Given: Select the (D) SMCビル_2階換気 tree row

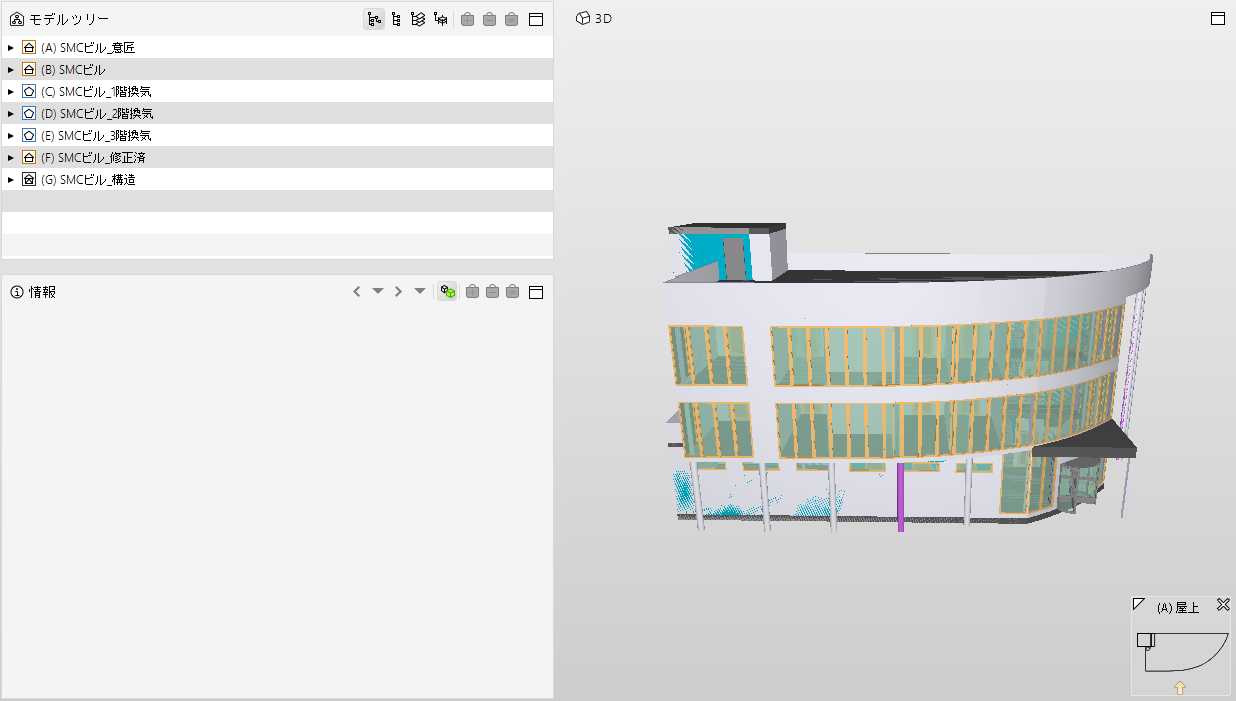Looking at the screenshot, I should point(277,113).
